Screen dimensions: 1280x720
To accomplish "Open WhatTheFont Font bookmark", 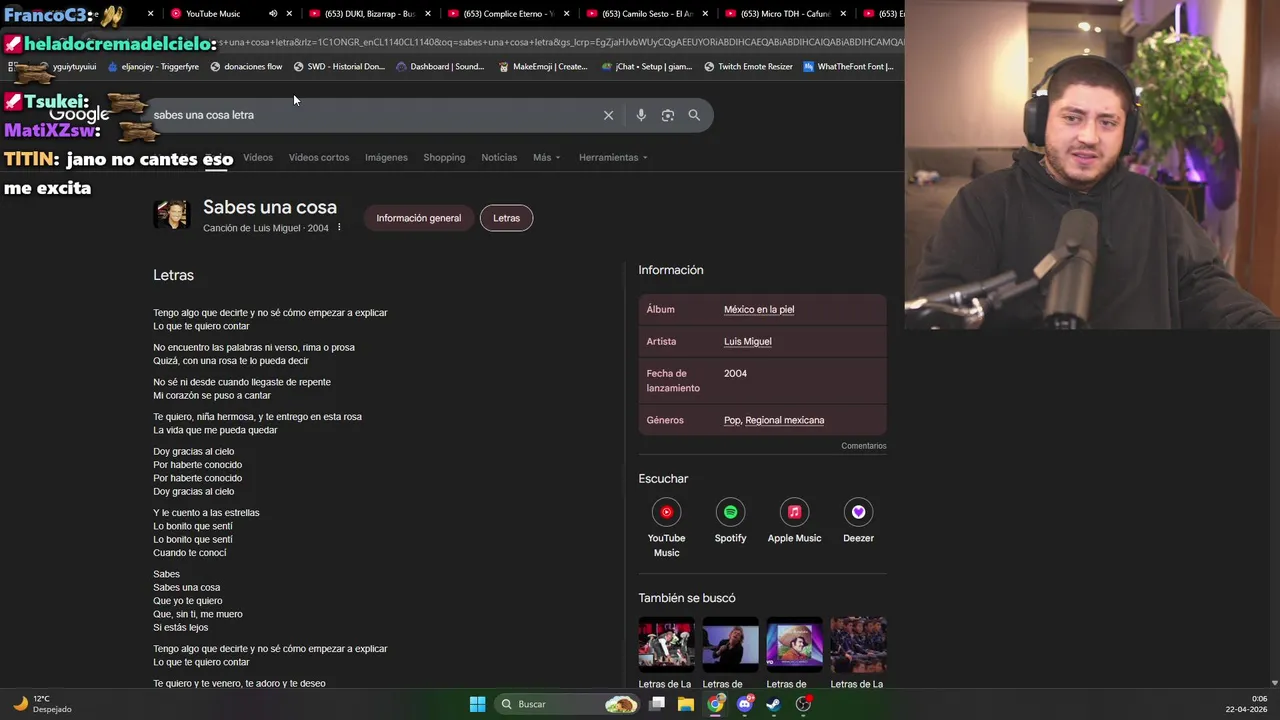I will 848,67.
